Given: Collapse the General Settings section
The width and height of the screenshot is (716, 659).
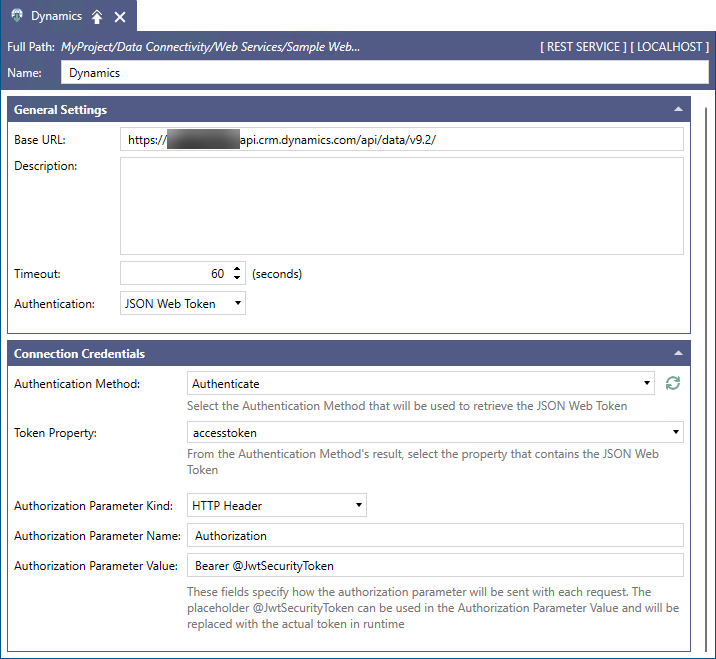Looking at the screenshot, I should click(679, 109).
